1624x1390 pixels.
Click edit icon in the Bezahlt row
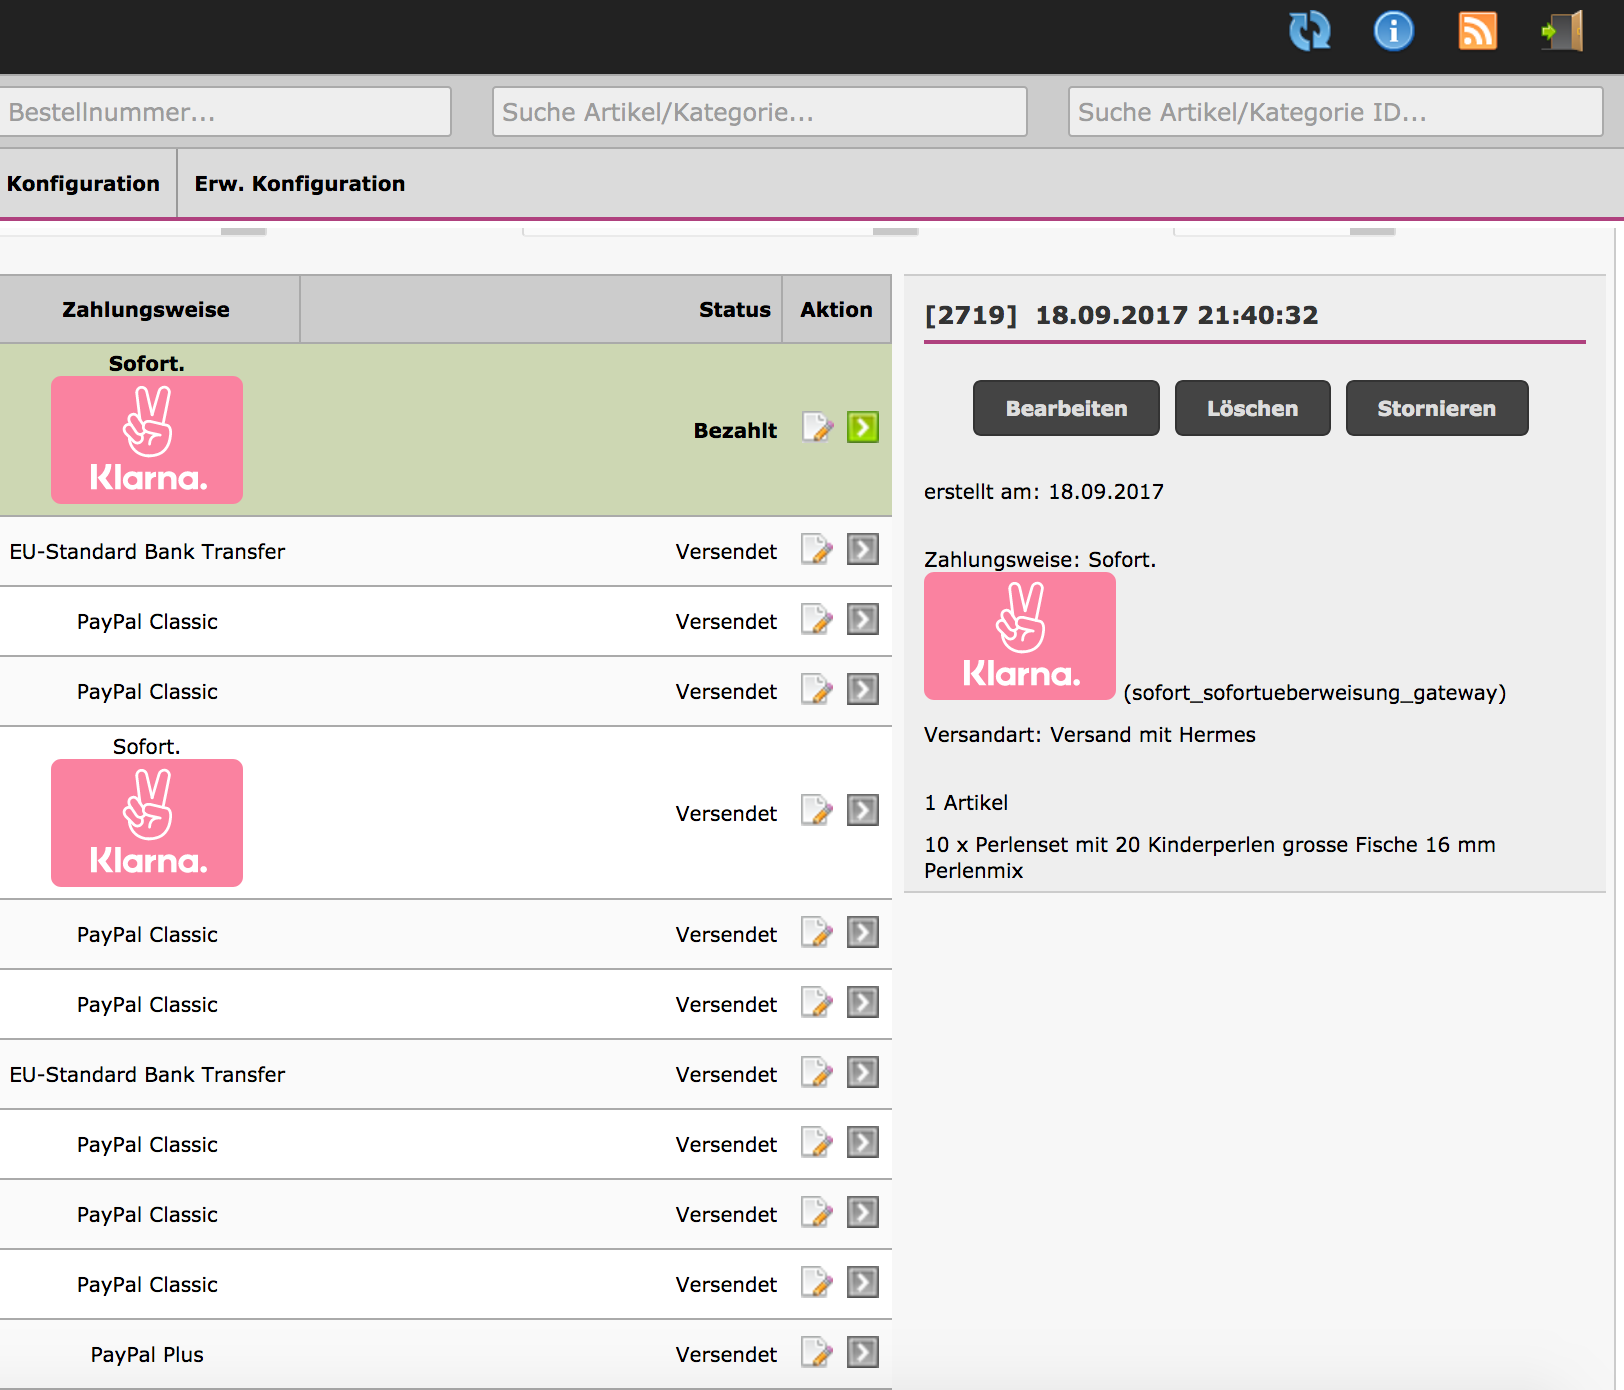pos(817,428)
